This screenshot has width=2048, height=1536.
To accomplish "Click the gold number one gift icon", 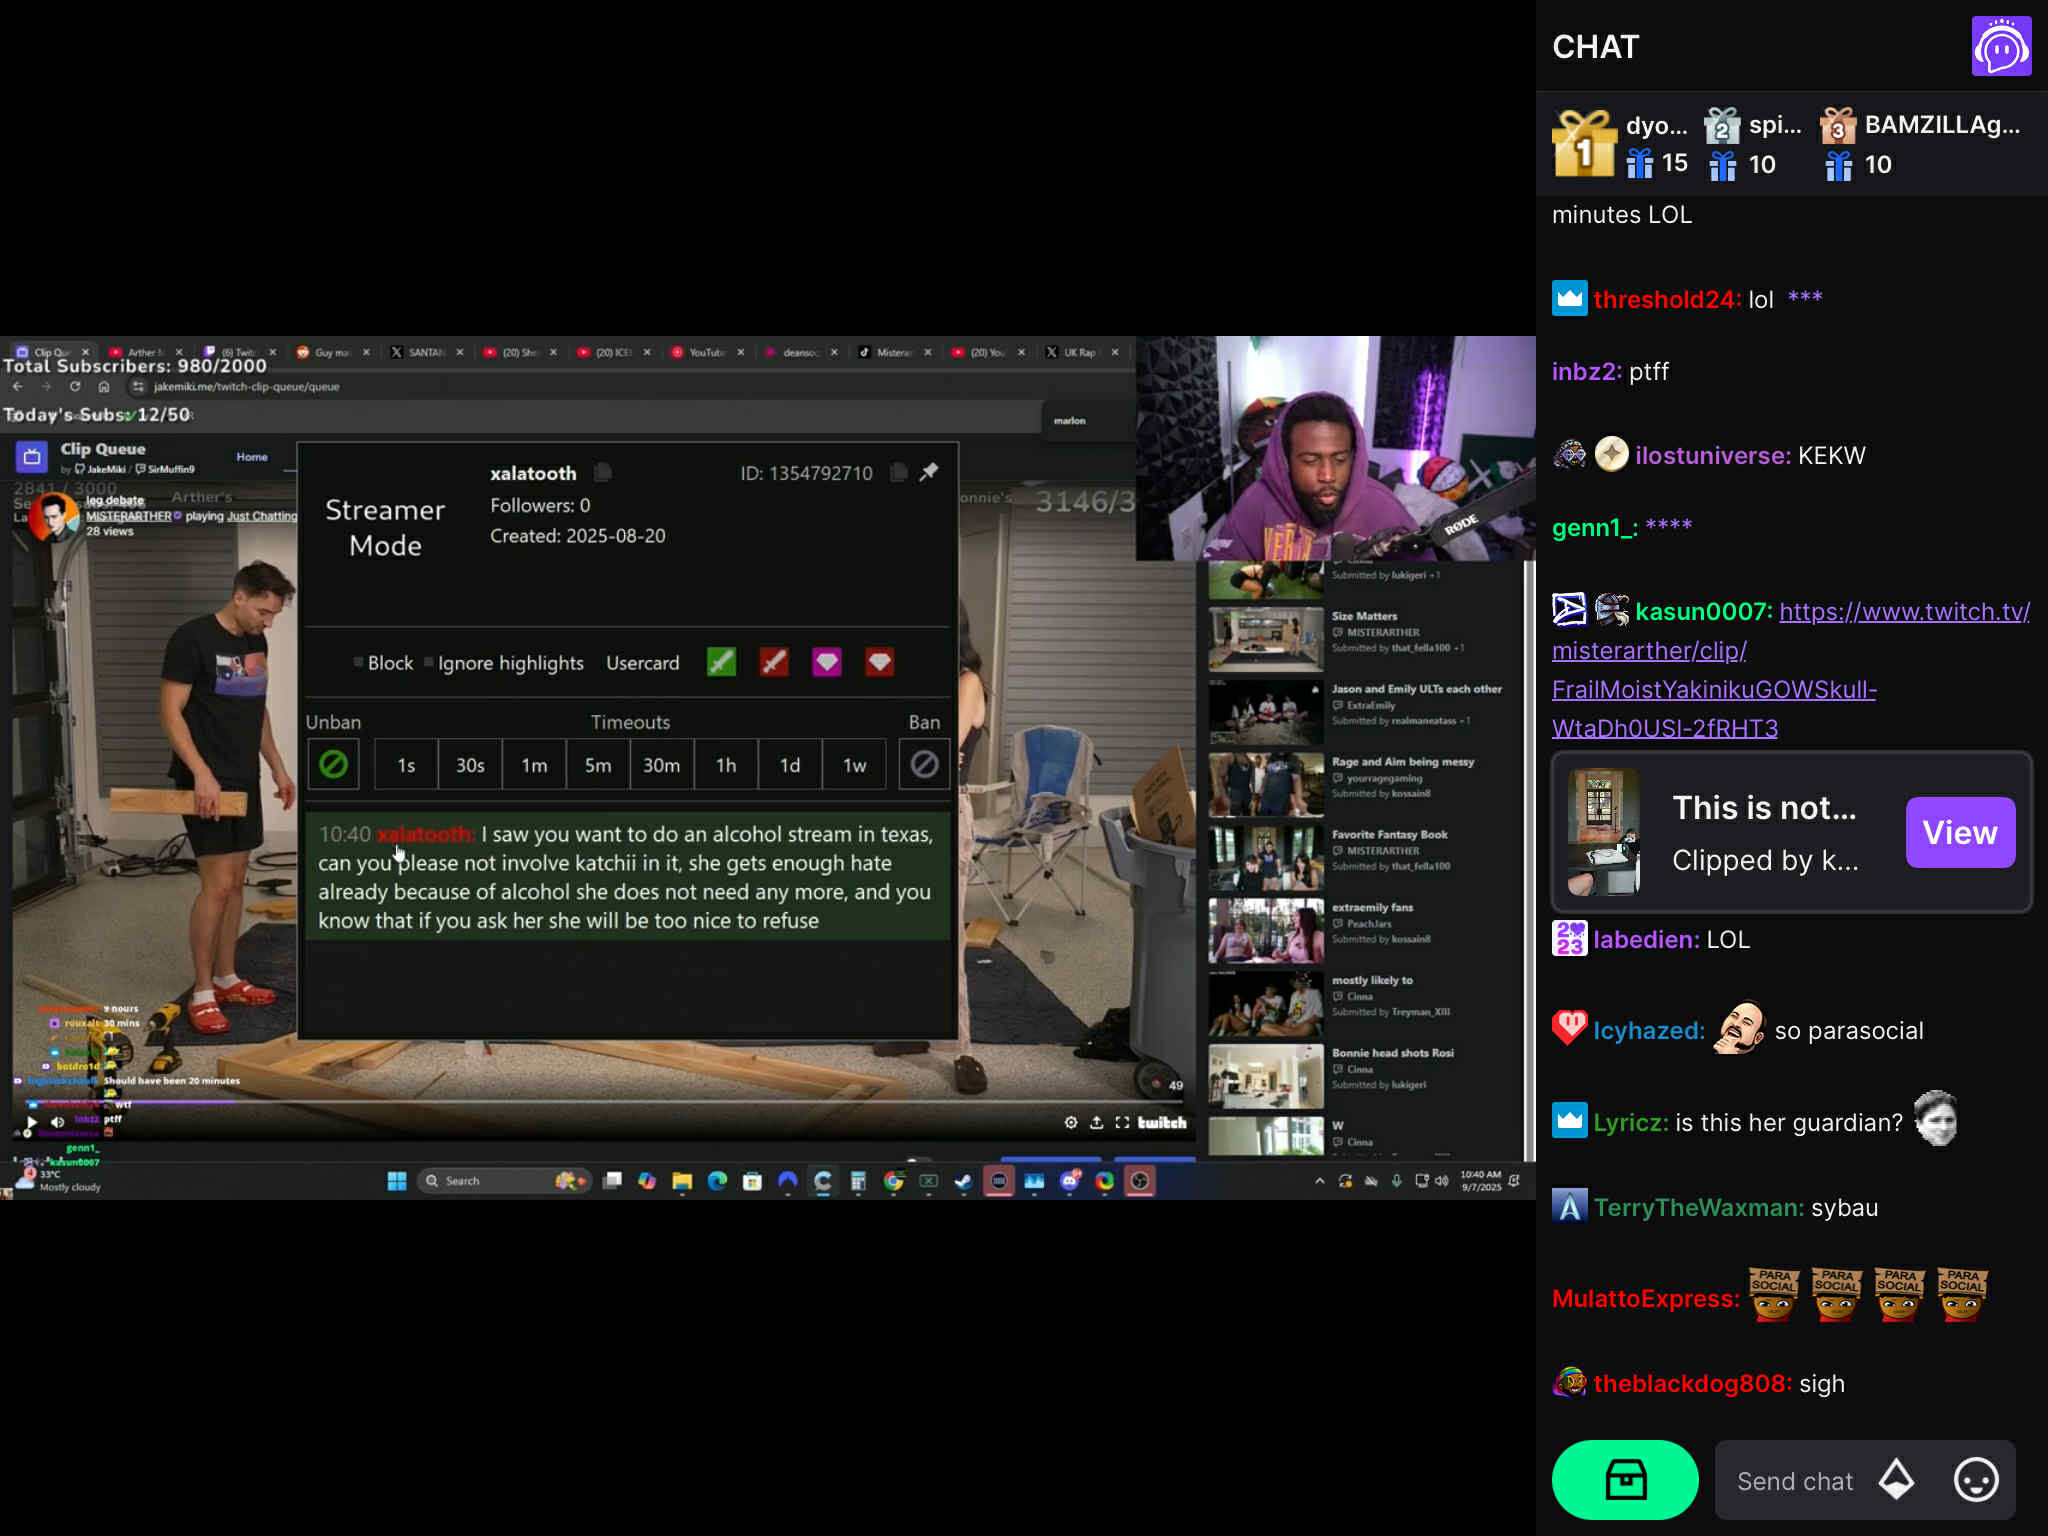I will [x=1583, y=144].
